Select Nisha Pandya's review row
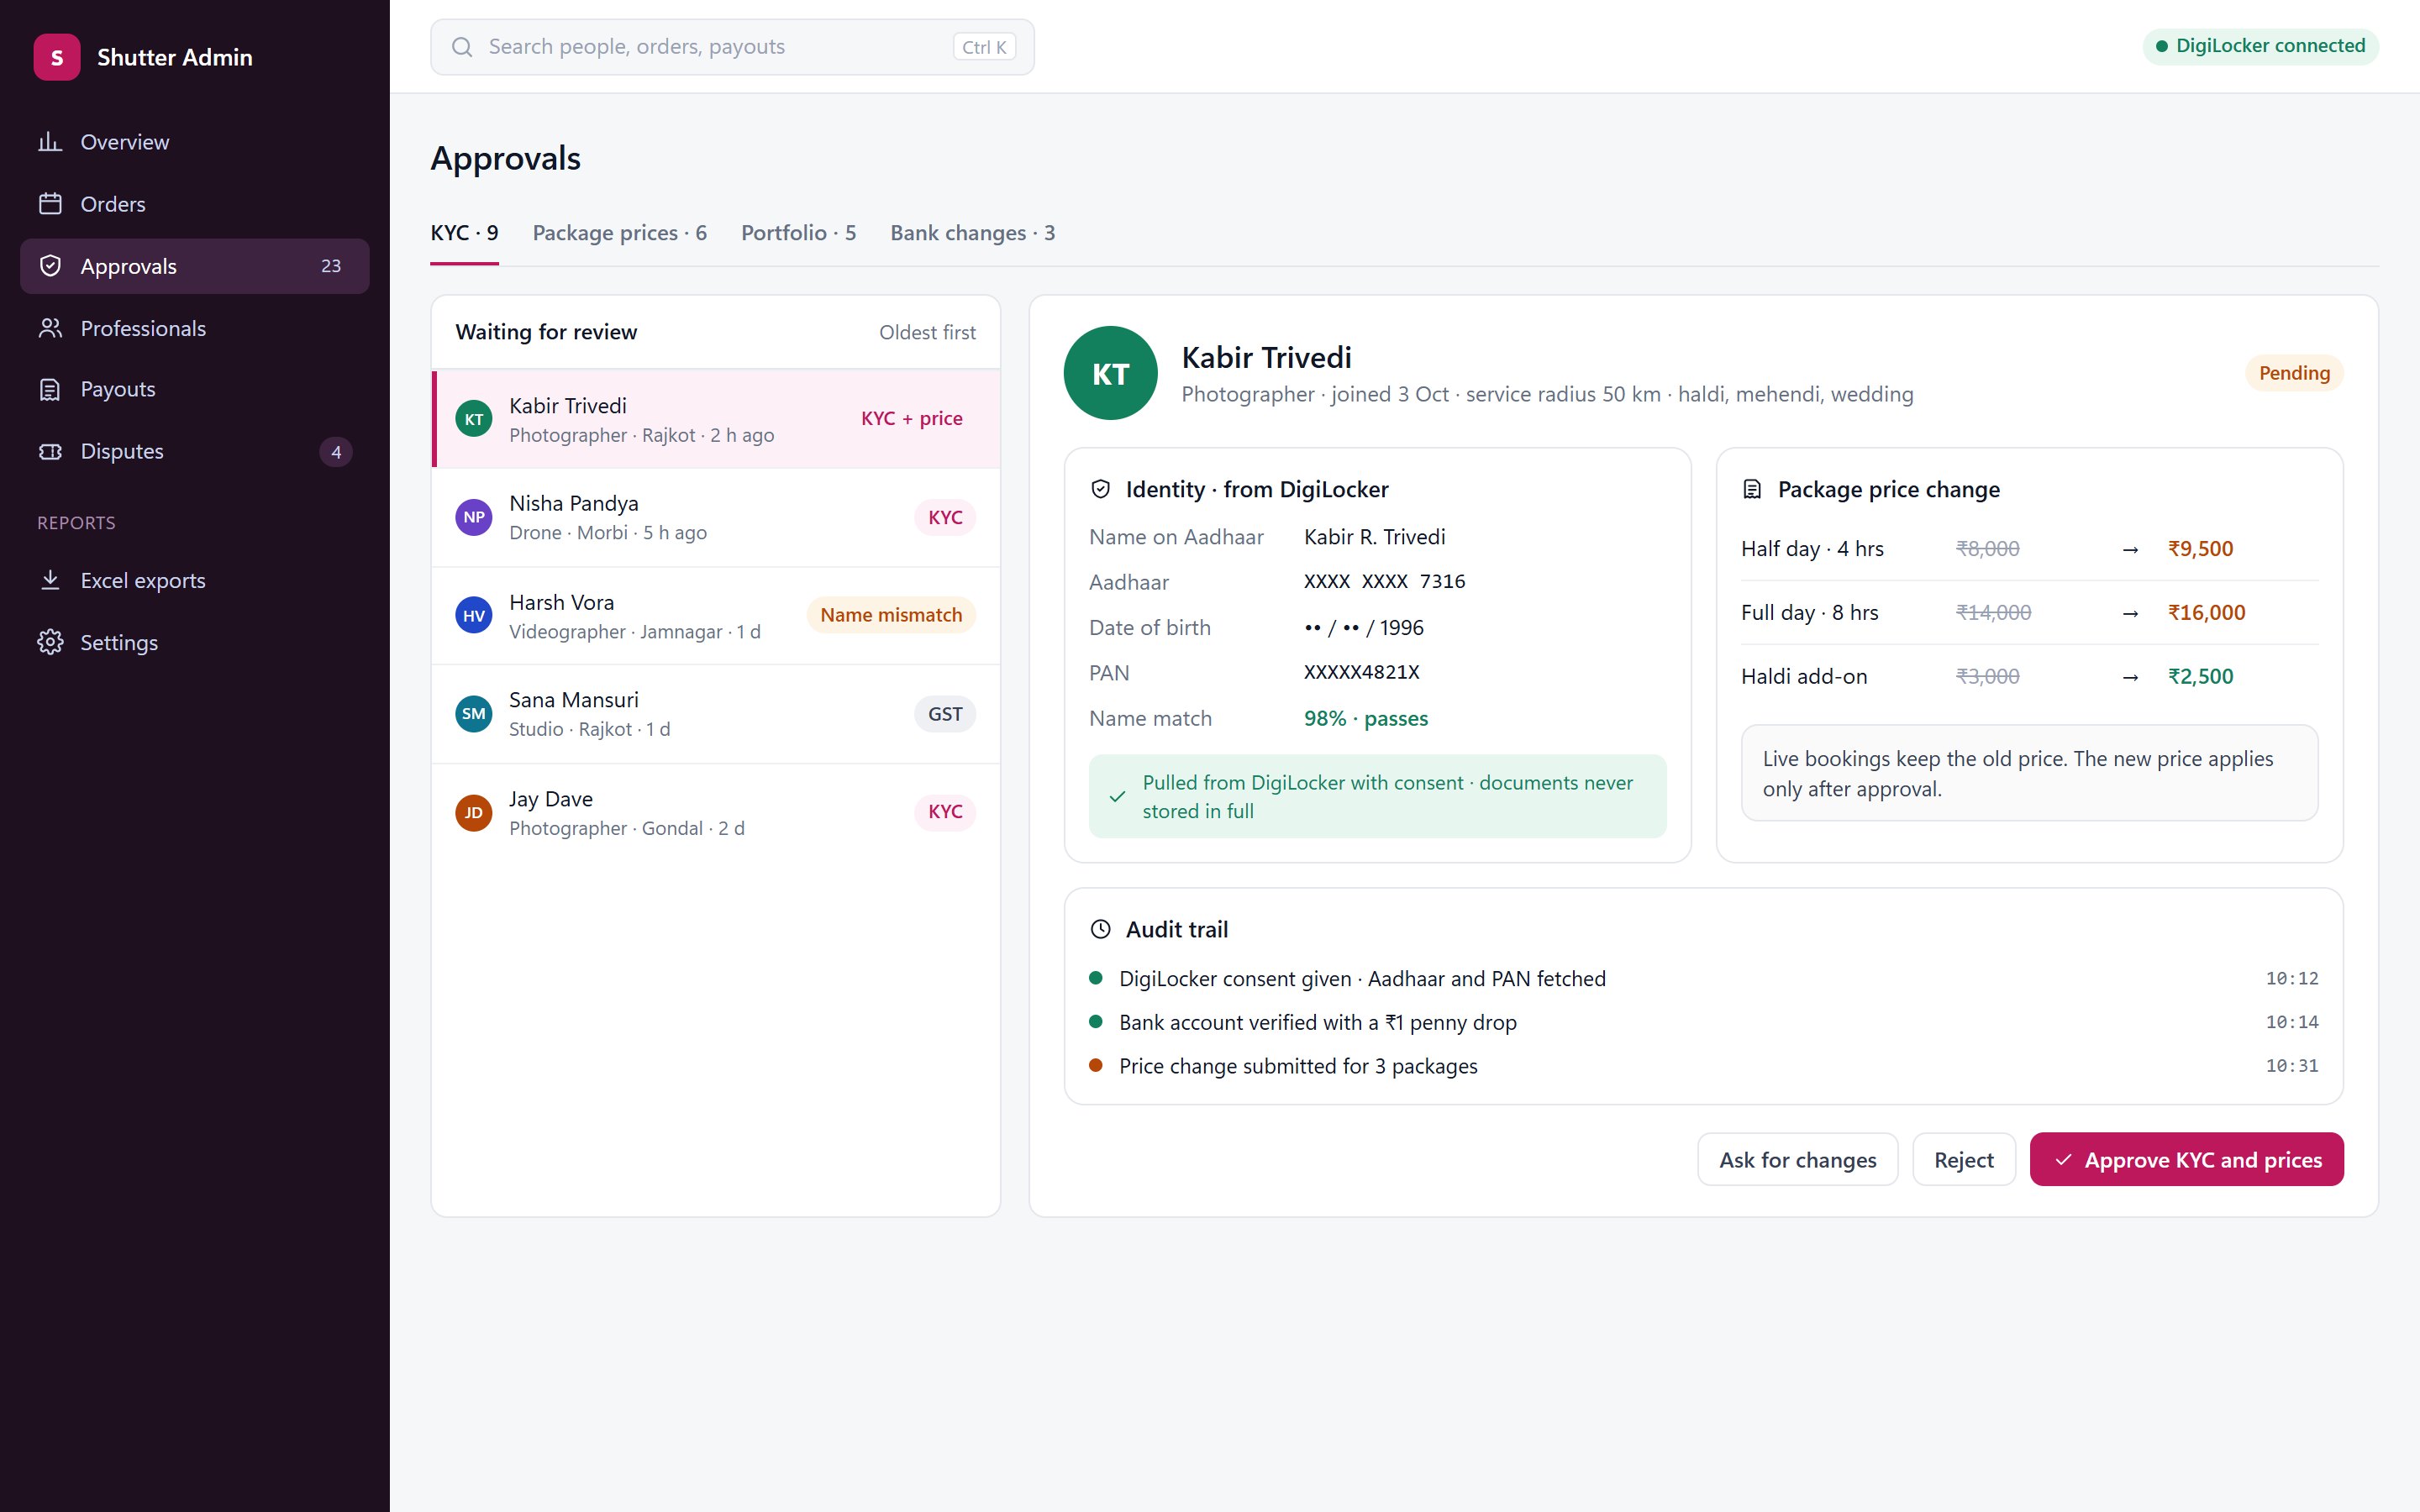Image resolution: width=2420 pixels, height=1512 pixels. pyautogui.click(x=716, y=517)
